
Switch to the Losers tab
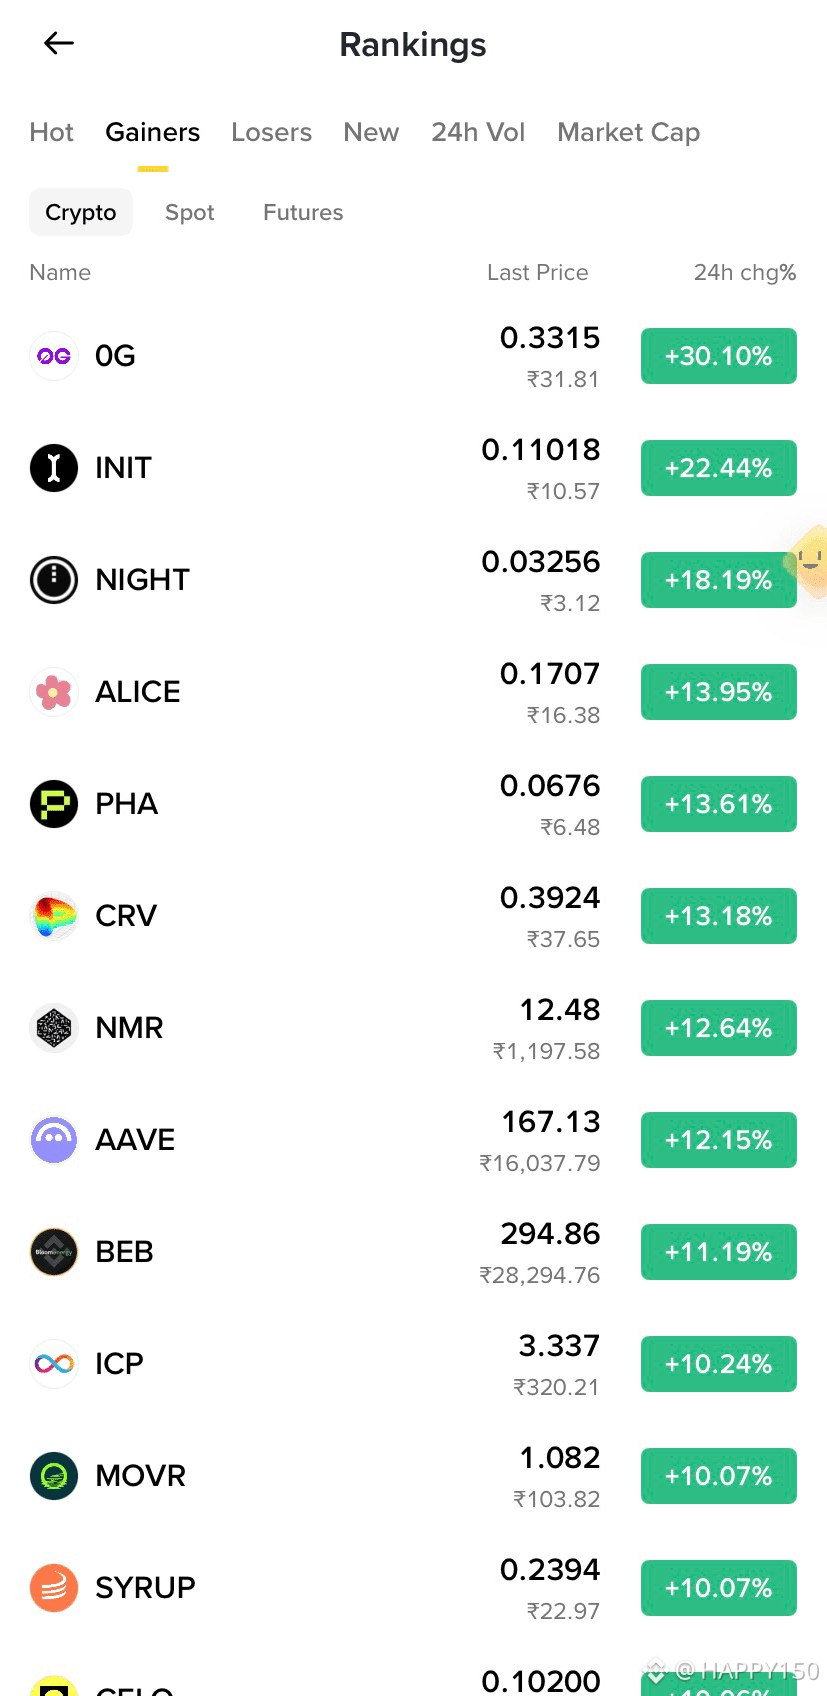pyautogui.click(x=271, y=132)
